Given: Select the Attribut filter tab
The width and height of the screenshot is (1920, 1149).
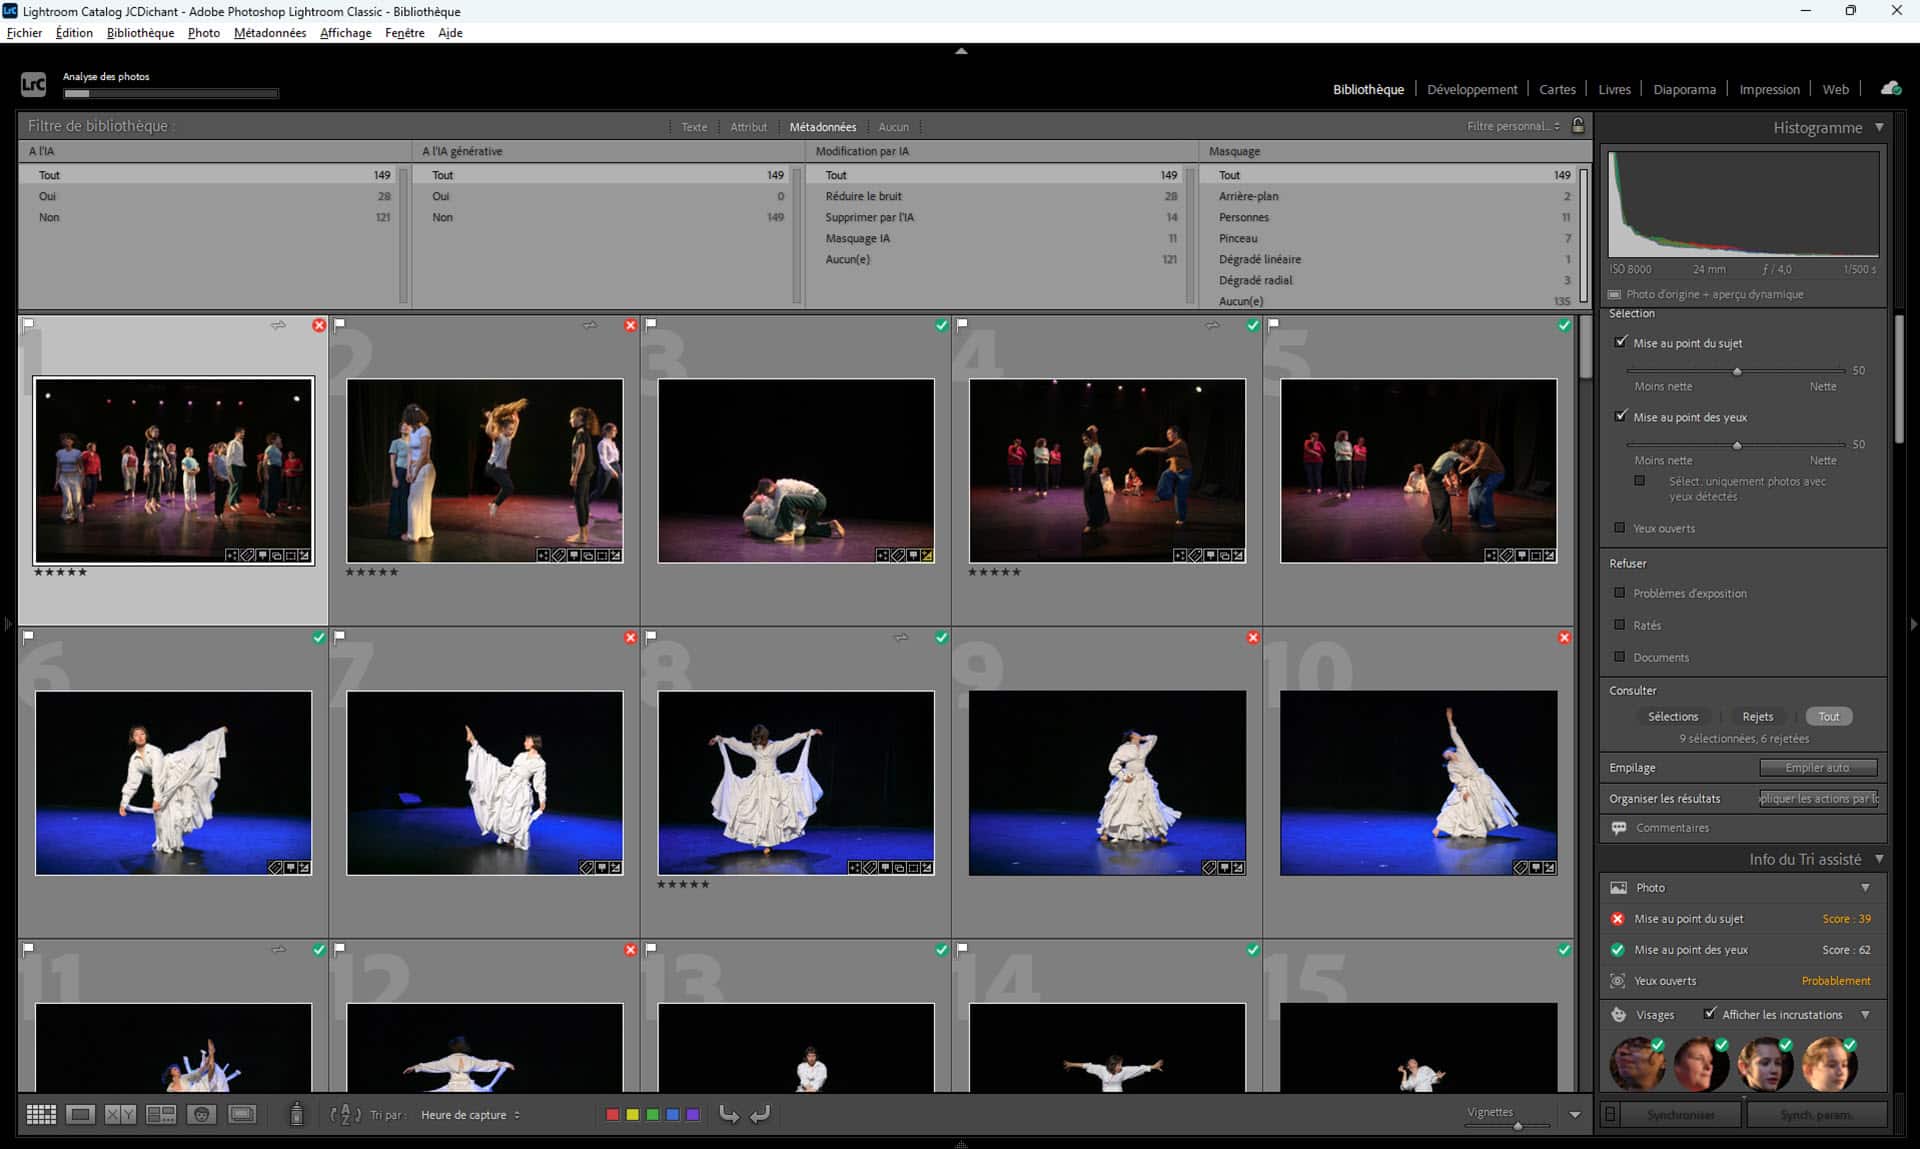Looking at the screenshot, I should 748,127.
